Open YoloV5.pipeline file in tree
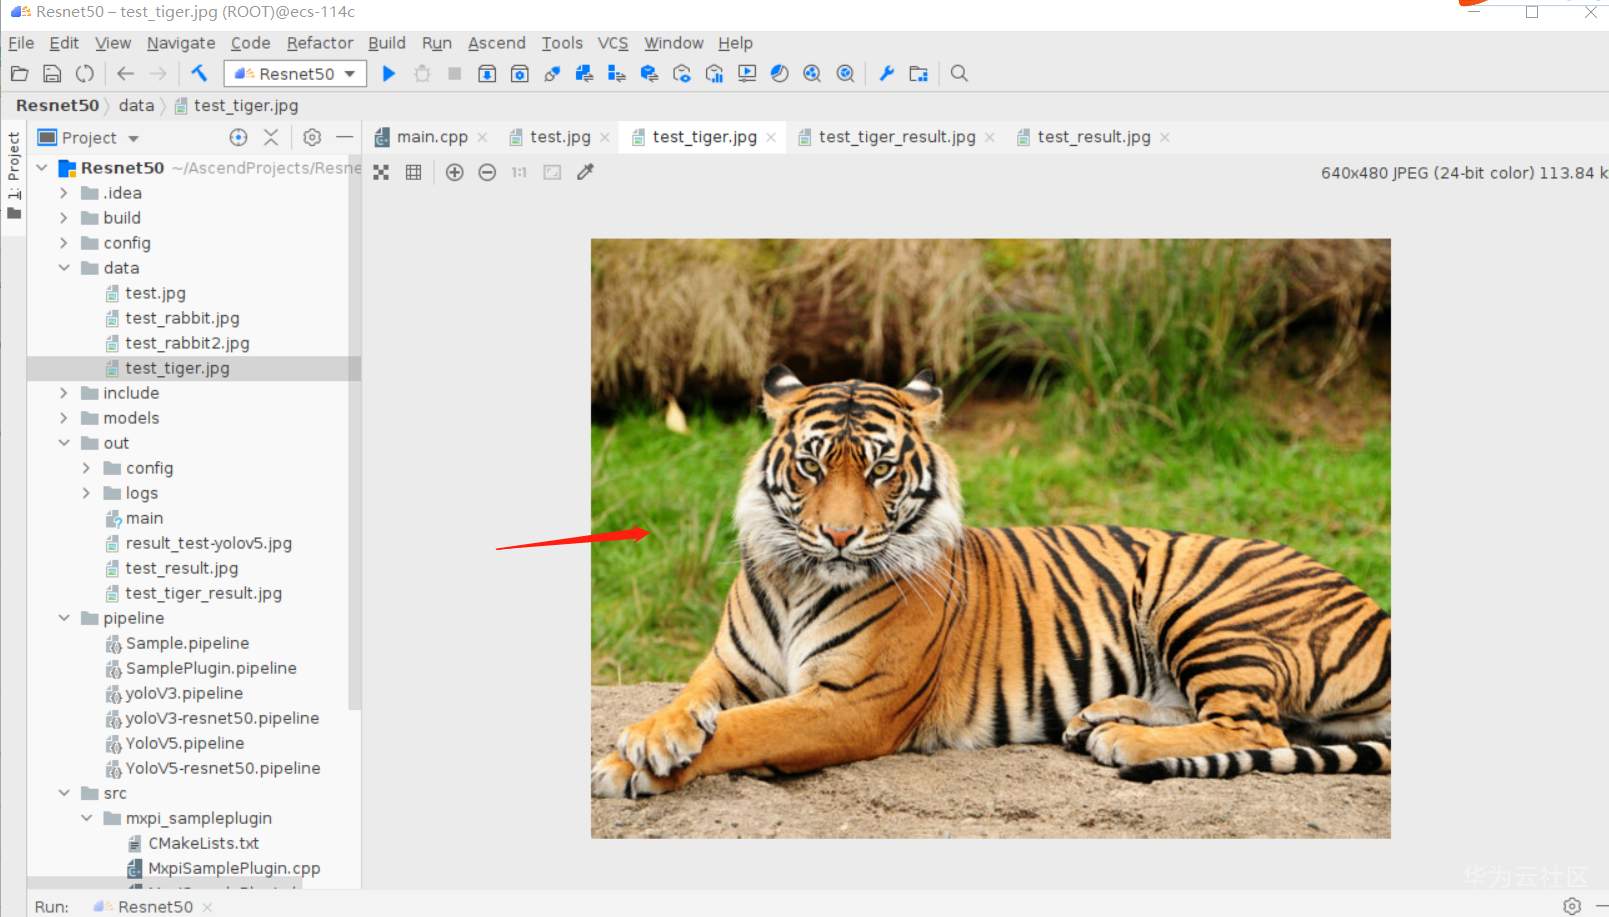The height and width of the screenshot is (917, 1609). (x=184, y=743)
